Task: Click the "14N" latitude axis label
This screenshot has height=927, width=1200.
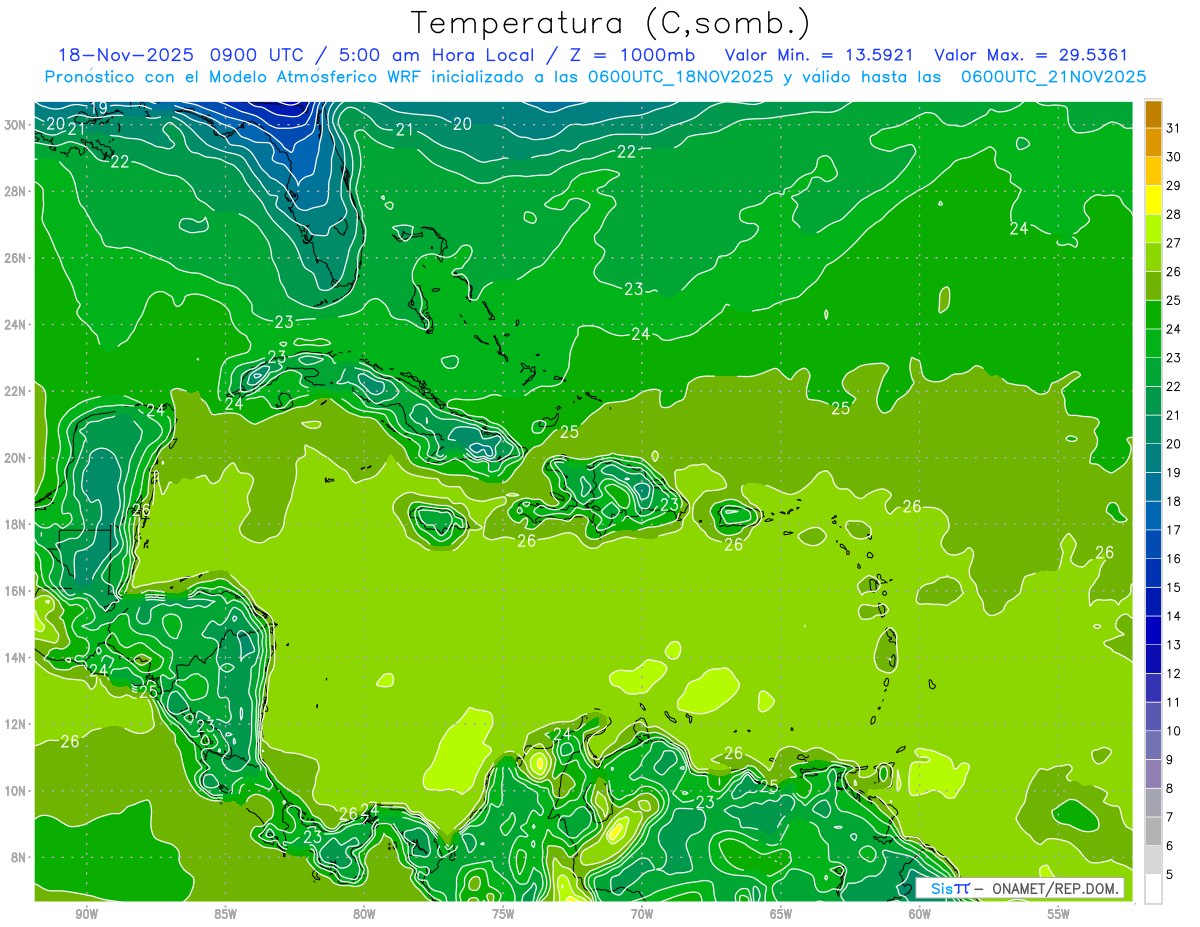Action: [14, 657]
